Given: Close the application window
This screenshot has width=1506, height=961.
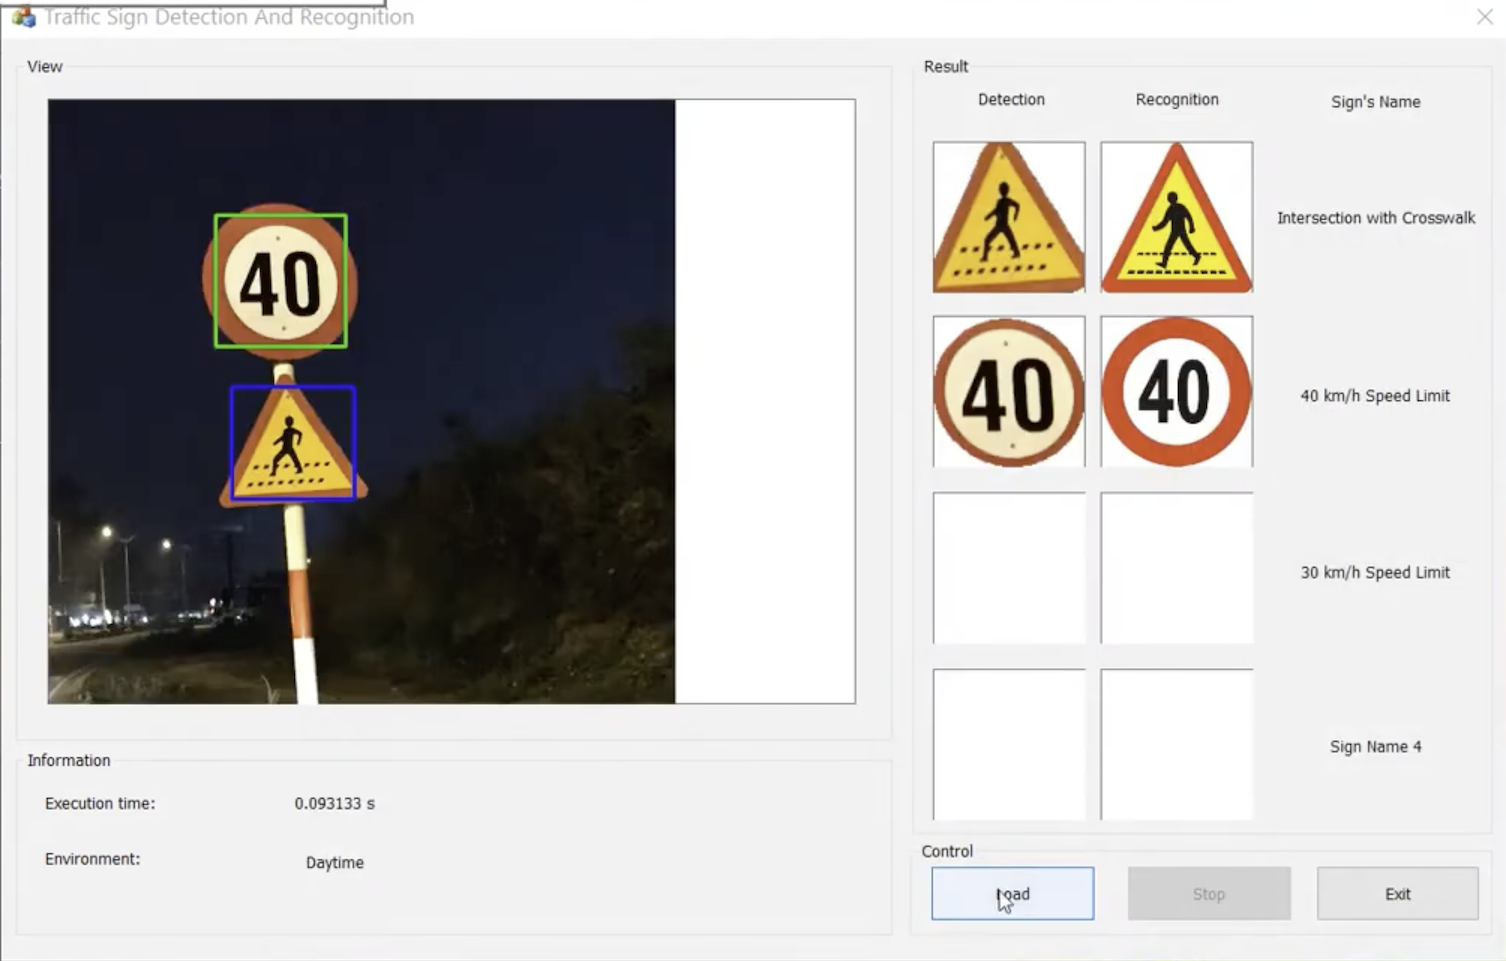Looking at the screenshot, I should (x=1484, y=17).
